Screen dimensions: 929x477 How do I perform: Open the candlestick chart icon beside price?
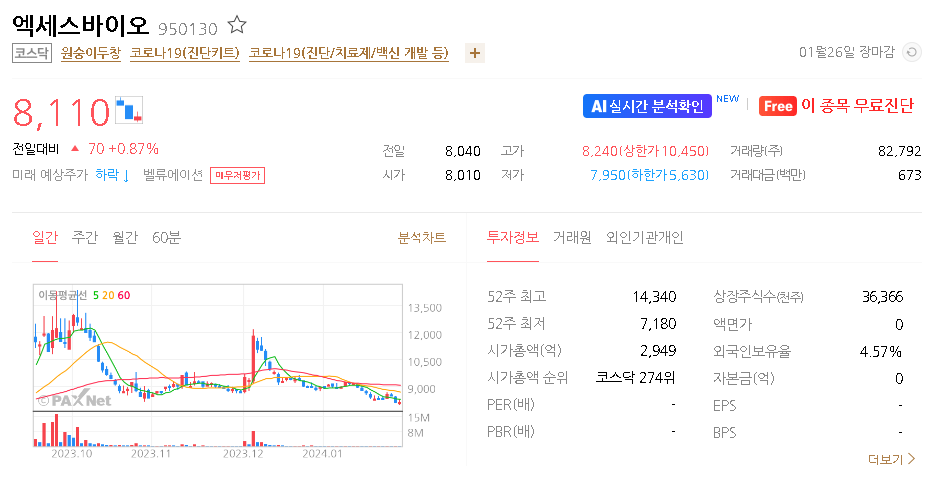[x=129, y=110]
